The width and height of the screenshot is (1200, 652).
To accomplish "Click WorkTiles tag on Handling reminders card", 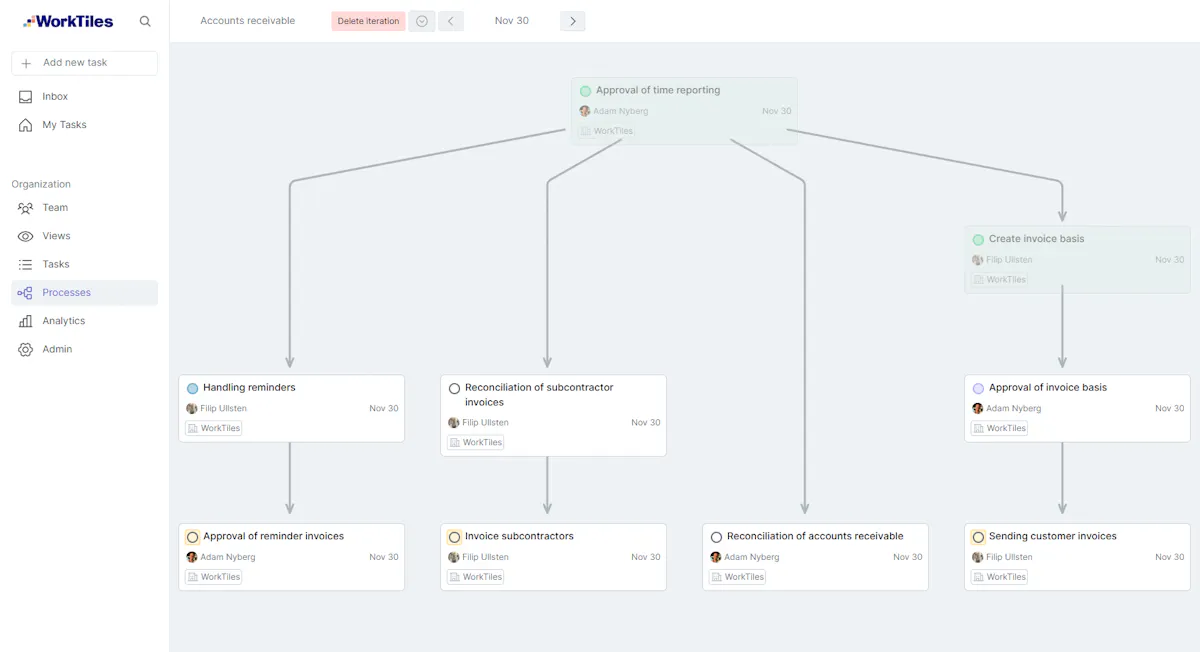I will (214, 428).
